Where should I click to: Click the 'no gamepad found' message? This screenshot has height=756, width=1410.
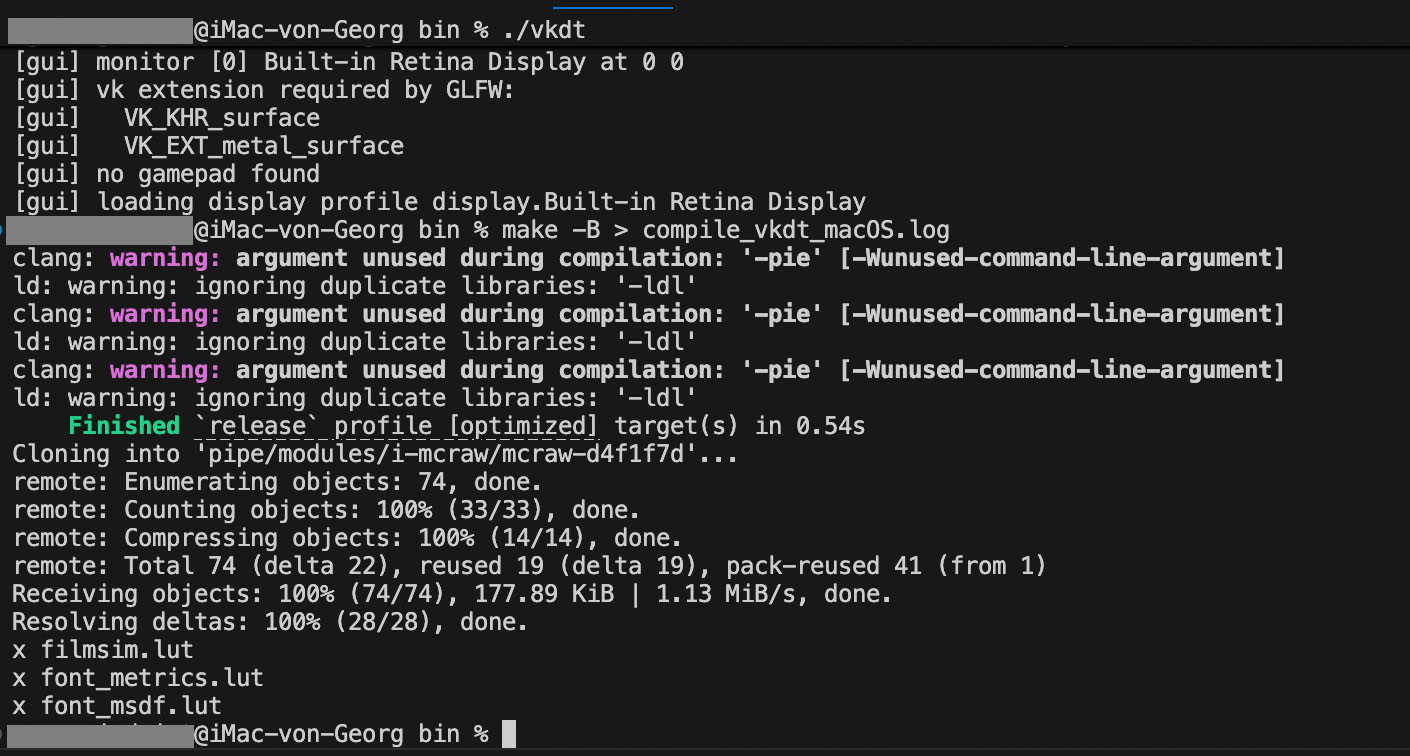click(208, 174)
